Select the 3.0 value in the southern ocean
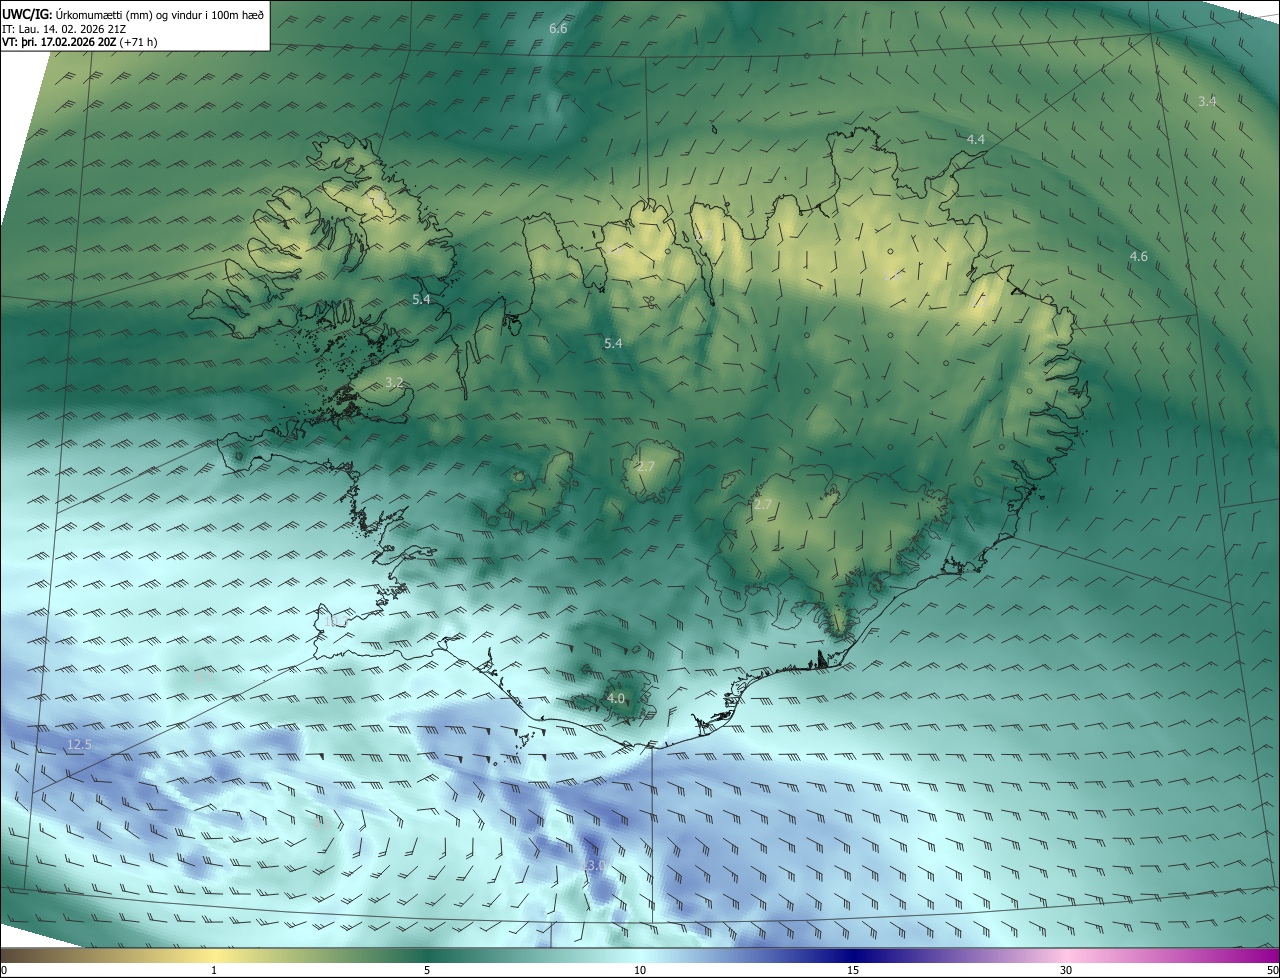Viewport: 1280px width, 978px height. coord(596,865)
